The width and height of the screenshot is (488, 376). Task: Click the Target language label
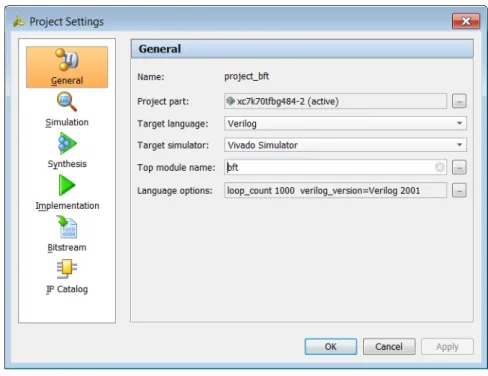tap(173, 124)
